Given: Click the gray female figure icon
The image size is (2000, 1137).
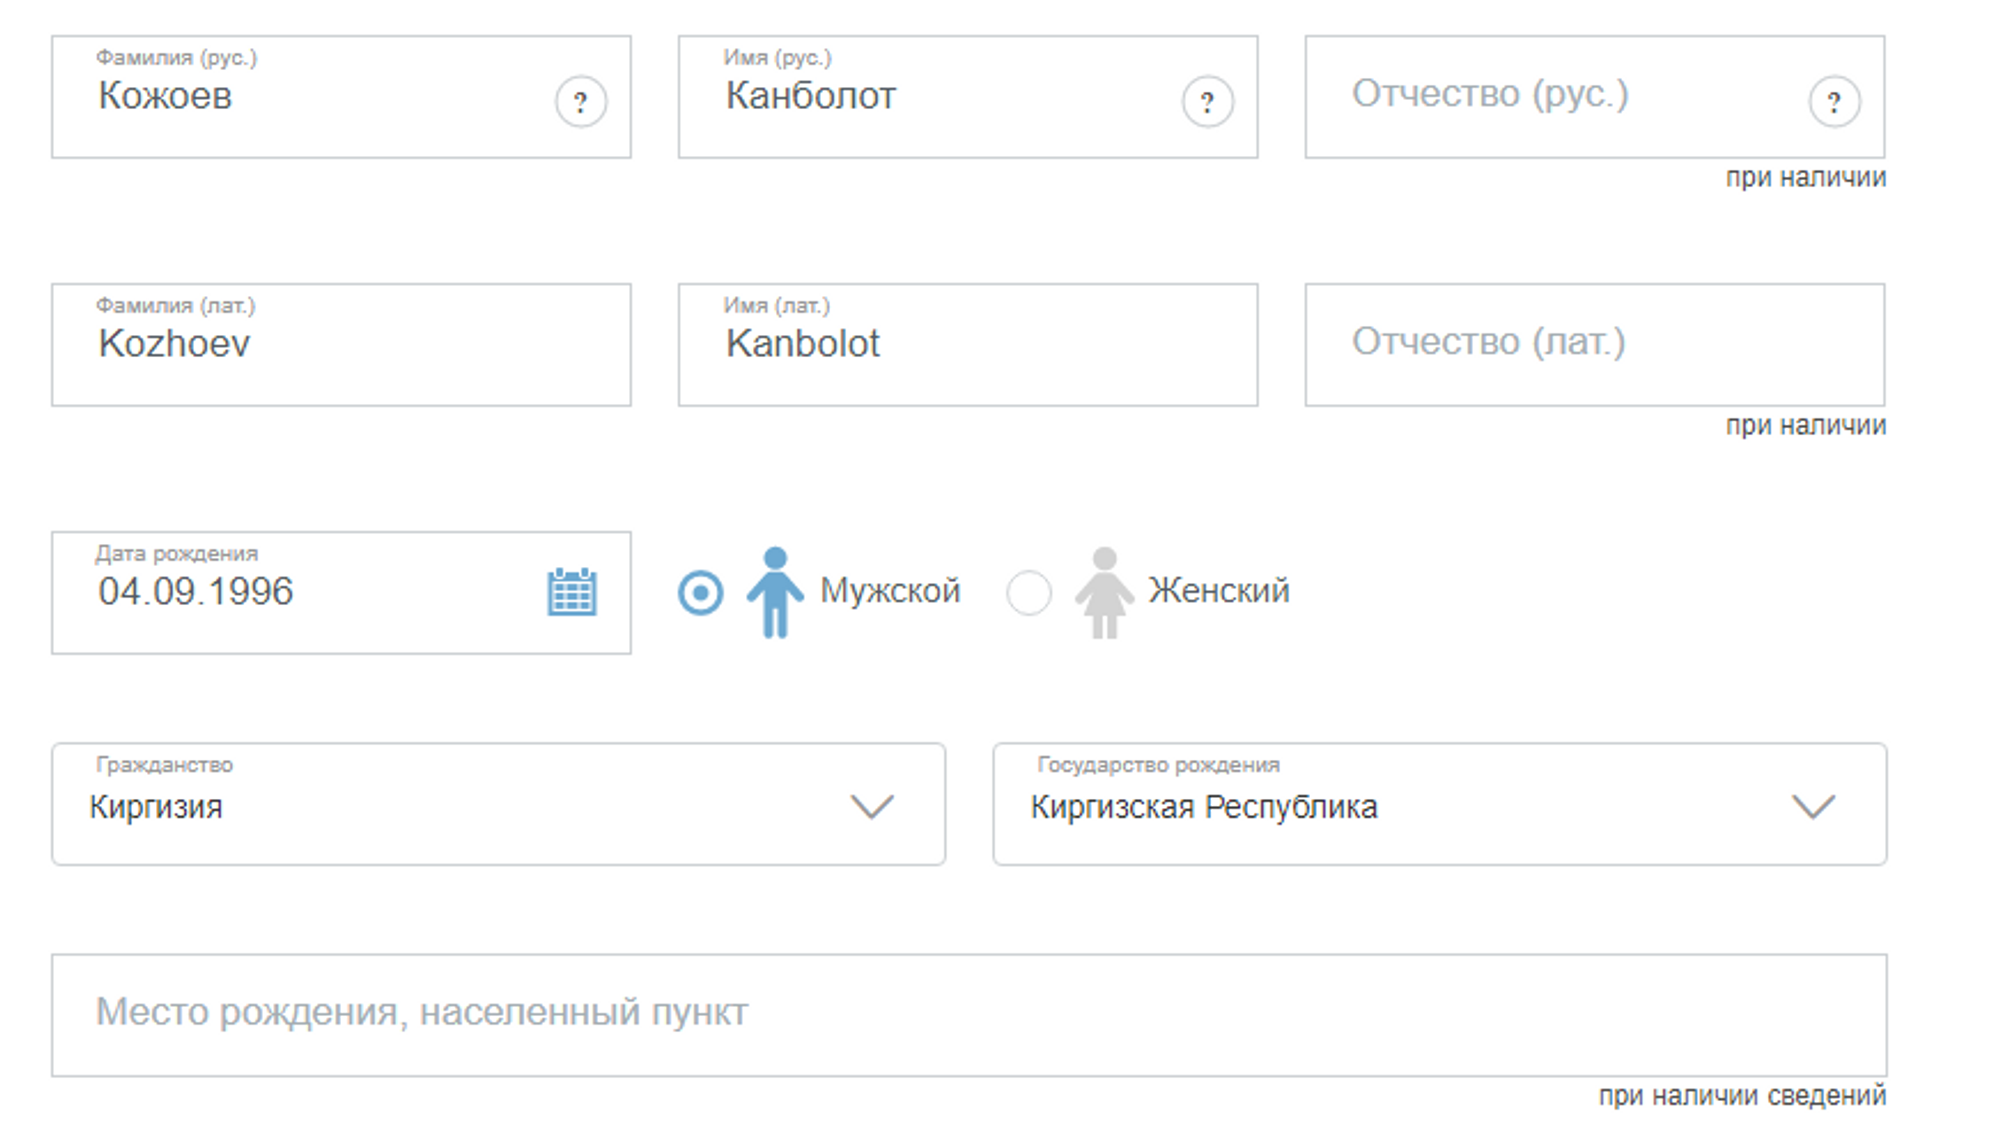Looking at the screenshot, I should pos(1104,592).
